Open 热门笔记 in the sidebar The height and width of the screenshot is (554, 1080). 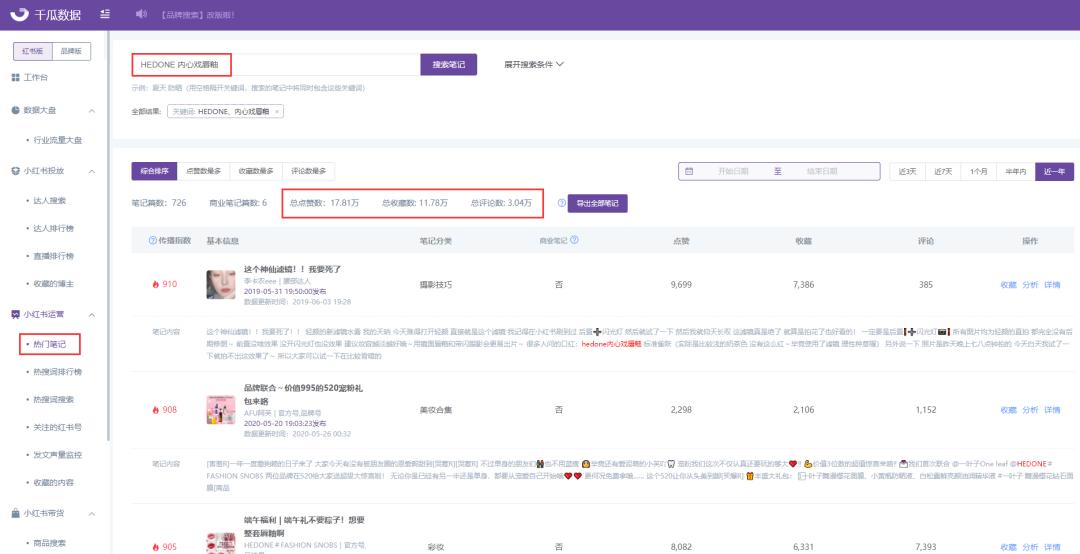[x=49, y=344]
